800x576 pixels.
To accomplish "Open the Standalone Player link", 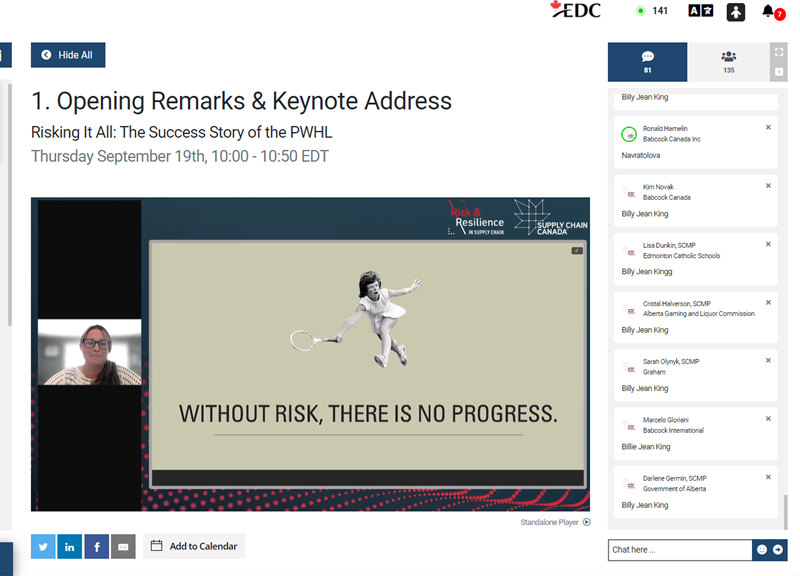I will [x=555, y=522].
